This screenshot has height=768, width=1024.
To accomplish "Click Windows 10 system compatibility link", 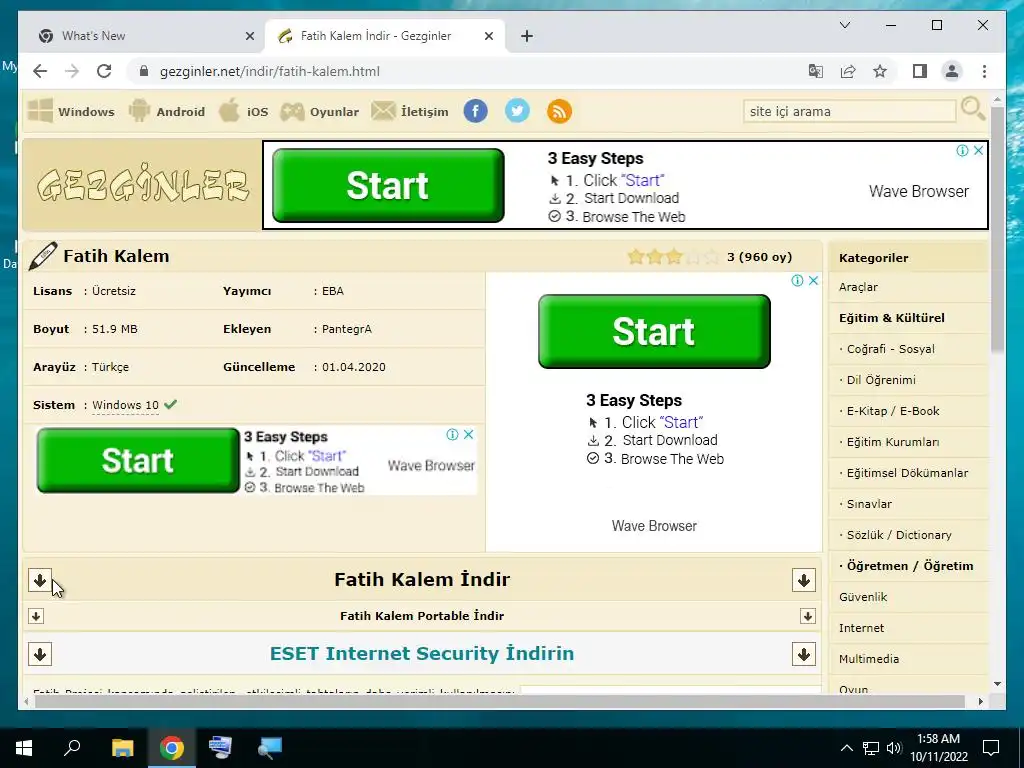I will click(125, 405).
